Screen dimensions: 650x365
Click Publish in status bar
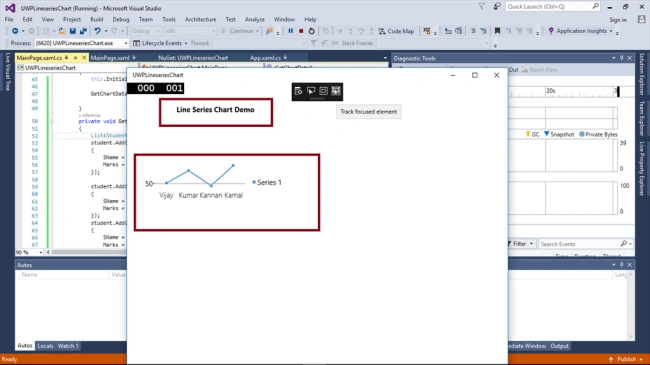click(626, 359)
